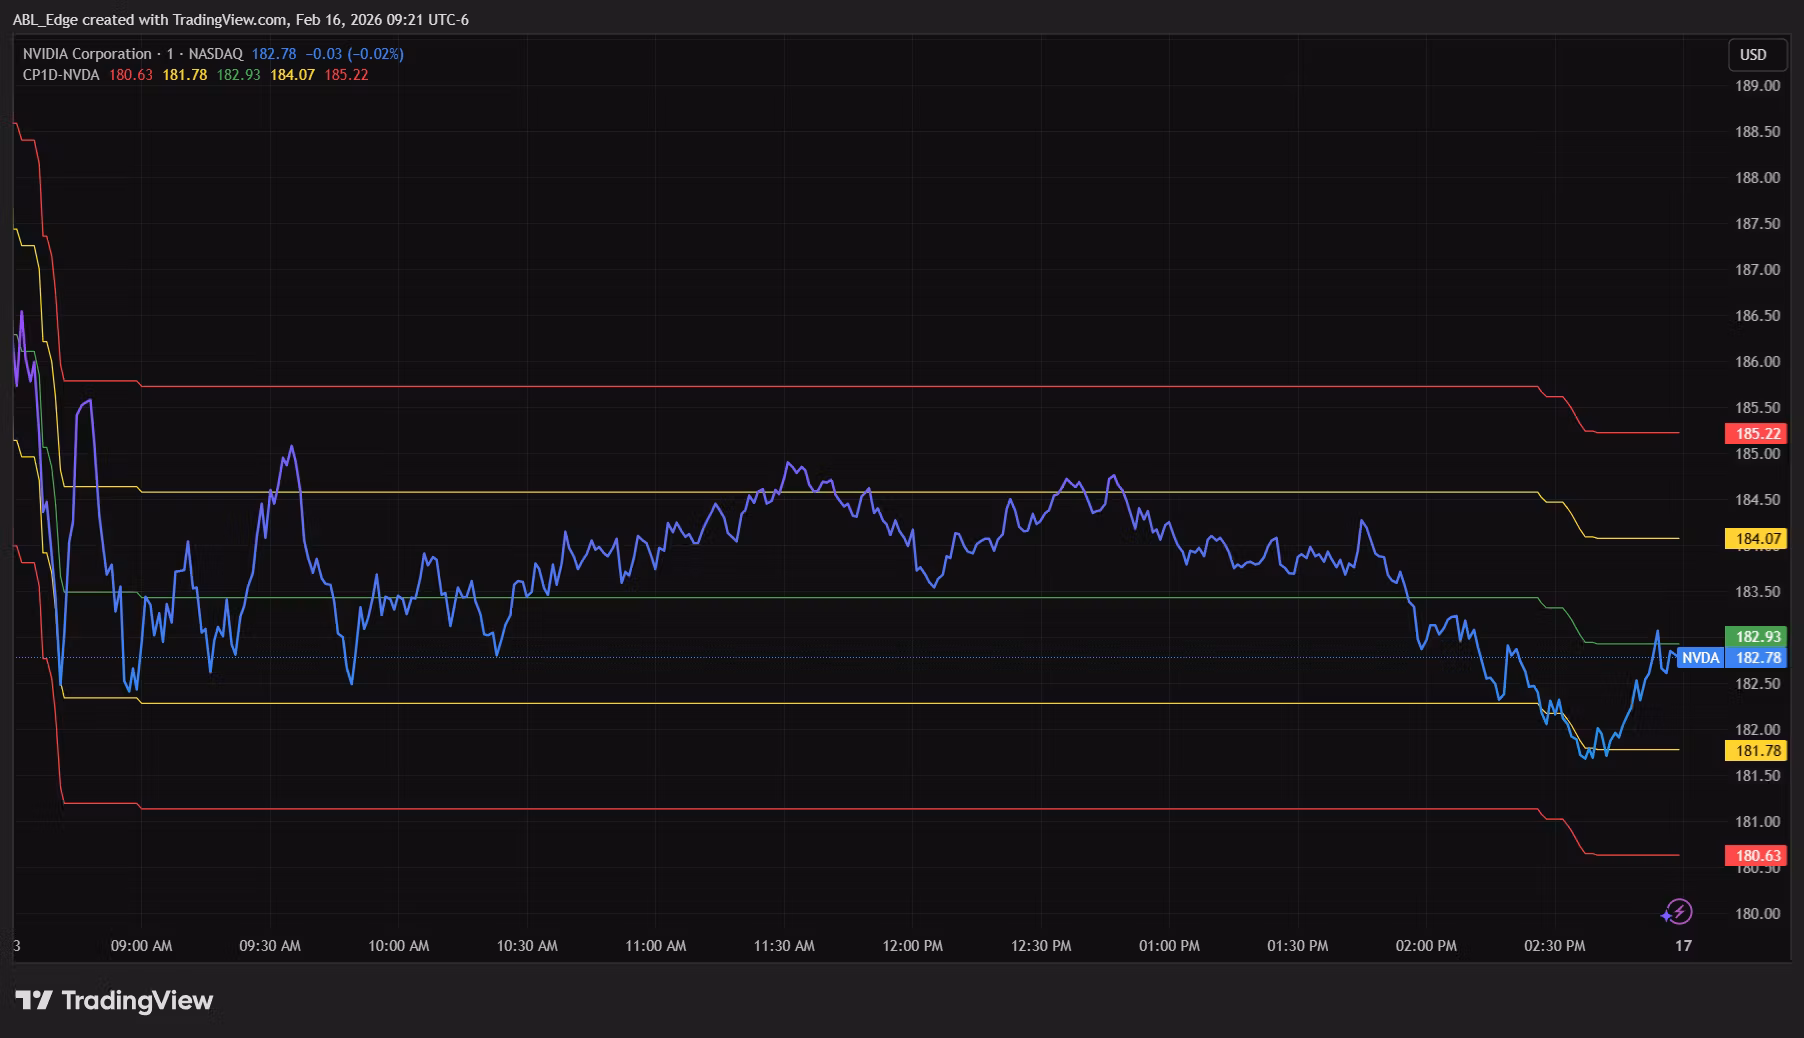Image resolution: width=1804 pixels, height=1038 pixels.
Task: Click the green 182.93 price label
Action: pyautogui.click(x=1757, y=637)
